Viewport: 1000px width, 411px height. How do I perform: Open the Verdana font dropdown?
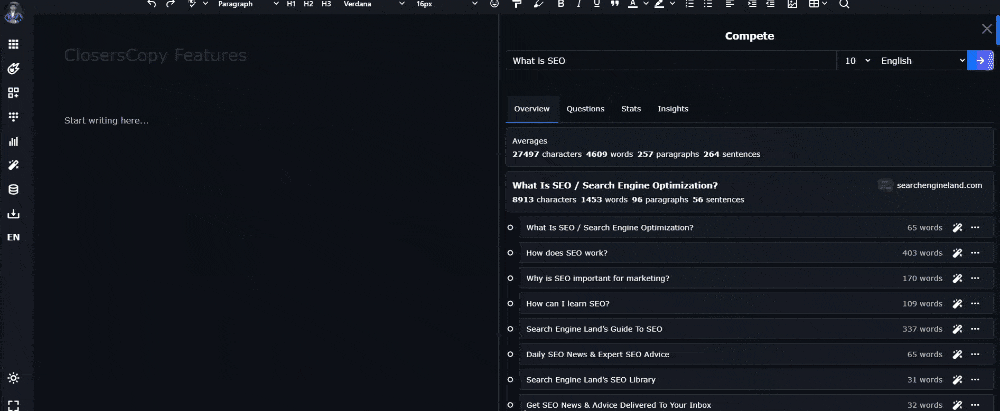click(374, 4)
